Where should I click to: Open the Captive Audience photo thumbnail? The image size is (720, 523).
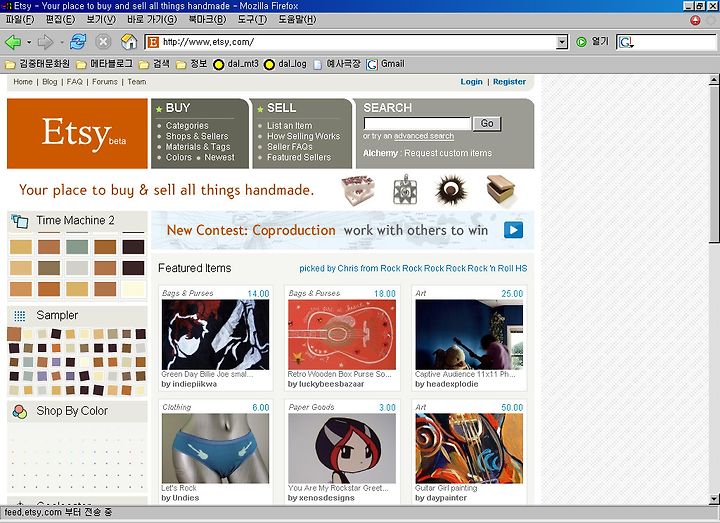click(469, 335)
